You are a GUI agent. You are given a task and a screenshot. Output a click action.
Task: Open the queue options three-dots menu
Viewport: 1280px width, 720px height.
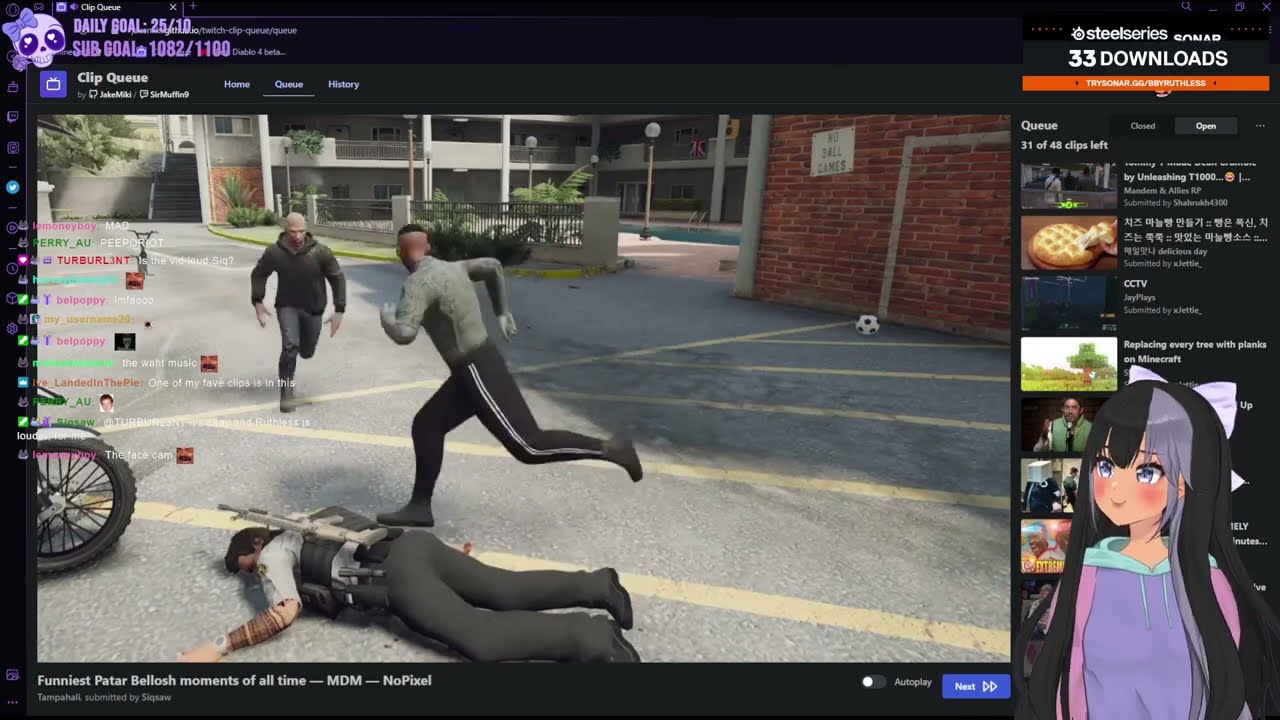(1260, 126)
